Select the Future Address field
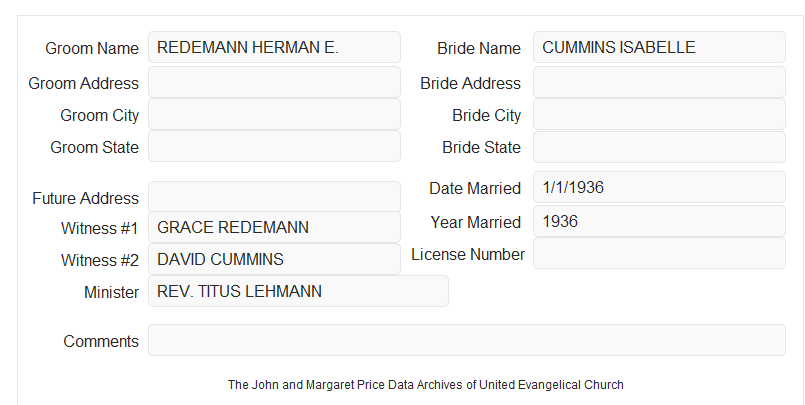The height and width of the screenshot is (405, 805). 274,197
